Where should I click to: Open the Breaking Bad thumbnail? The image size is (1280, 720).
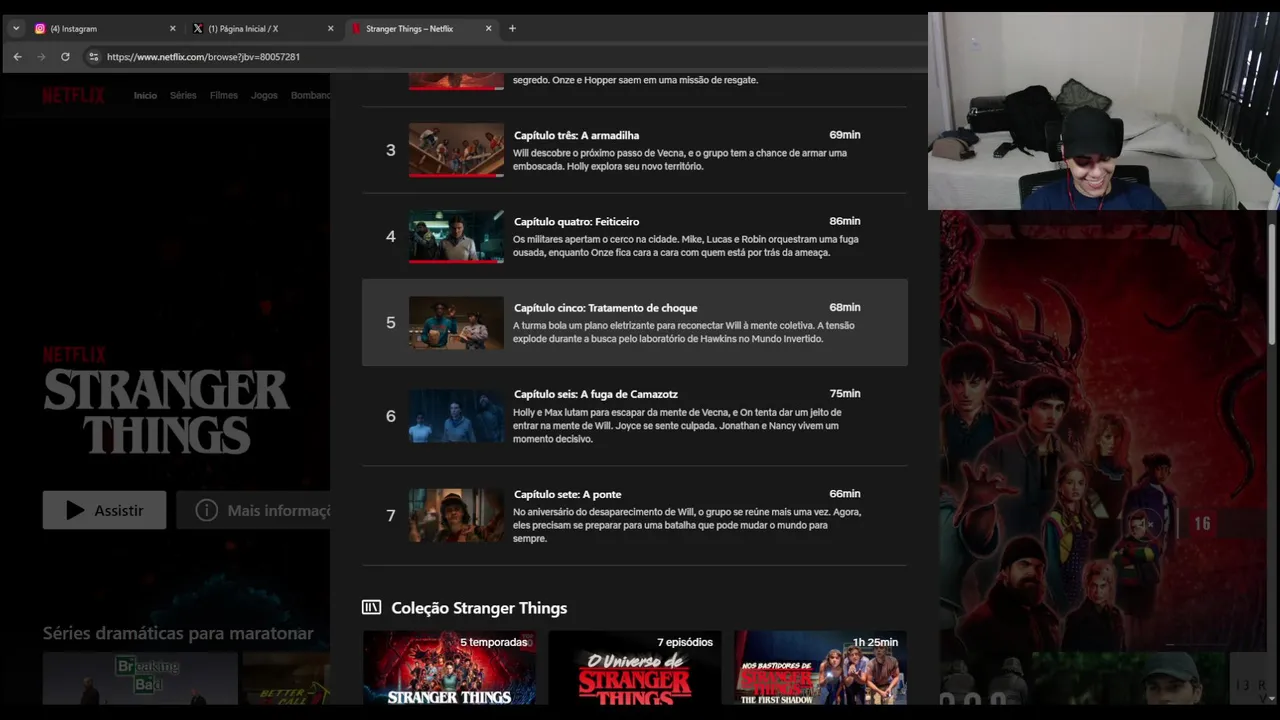(x=140, y=678)
